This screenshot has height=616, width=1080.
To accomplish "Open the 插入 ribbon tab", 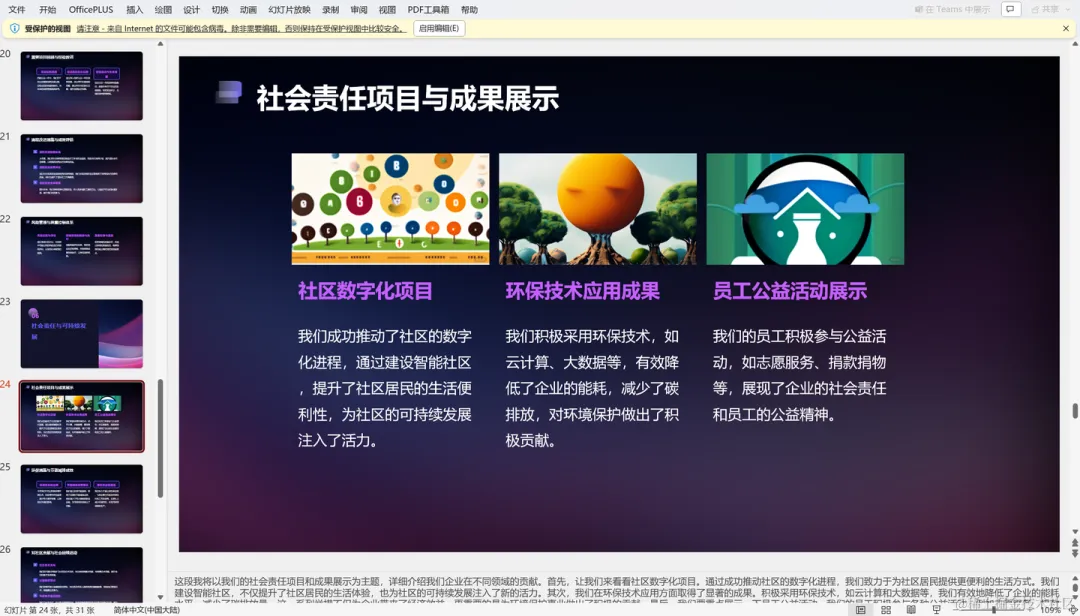I will [135, 10].
